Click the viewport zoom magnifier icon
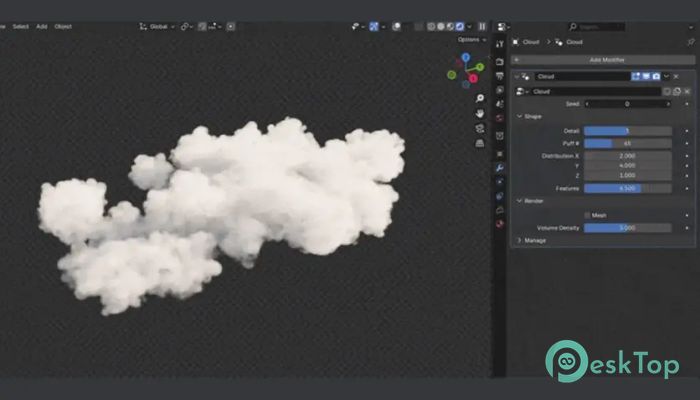Viewport: 700px width, 400px height. 480,98
